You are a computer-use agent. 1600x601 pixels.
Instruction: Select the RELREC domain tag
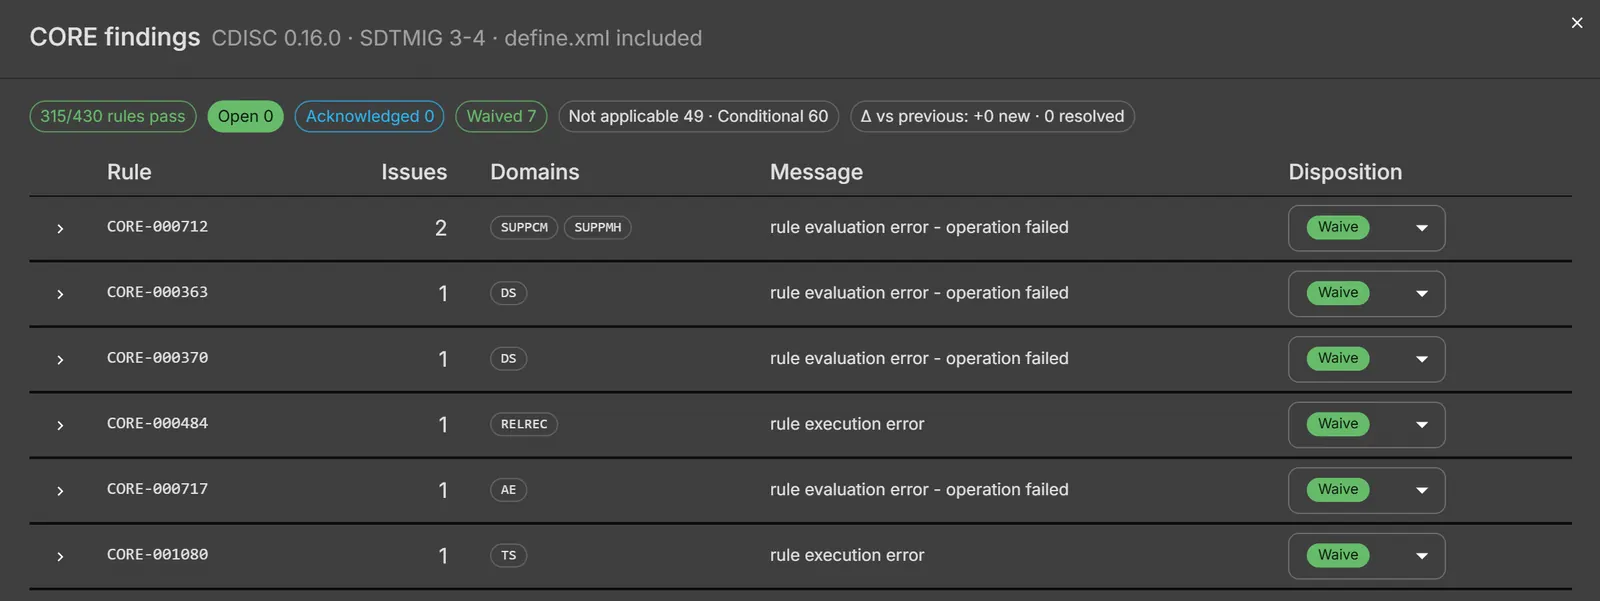[524, 424]
